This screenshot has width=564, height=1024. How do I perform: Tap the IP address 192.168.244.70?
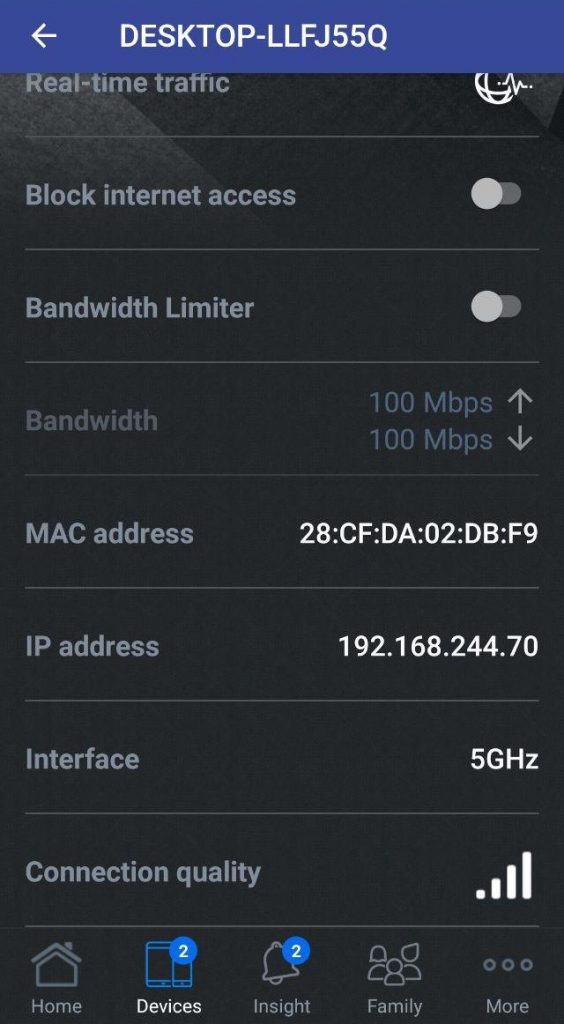pyautogui.click(x=438, y=647)
